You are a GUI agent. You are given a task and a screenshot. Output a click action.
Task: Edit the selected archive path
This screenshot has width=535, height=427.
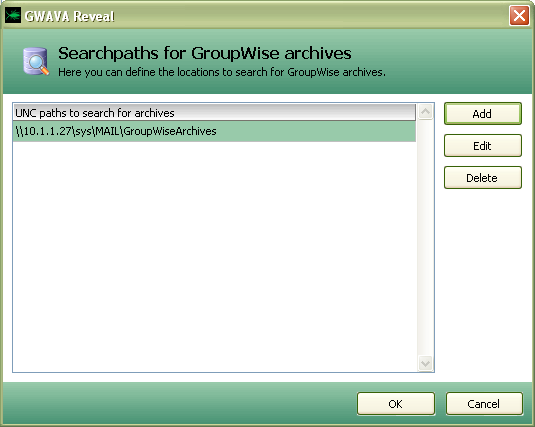coord(482,146)
